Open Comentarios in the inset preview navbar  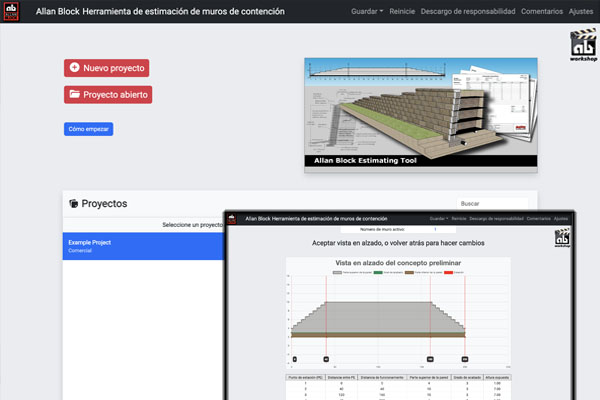click(538, 219)
